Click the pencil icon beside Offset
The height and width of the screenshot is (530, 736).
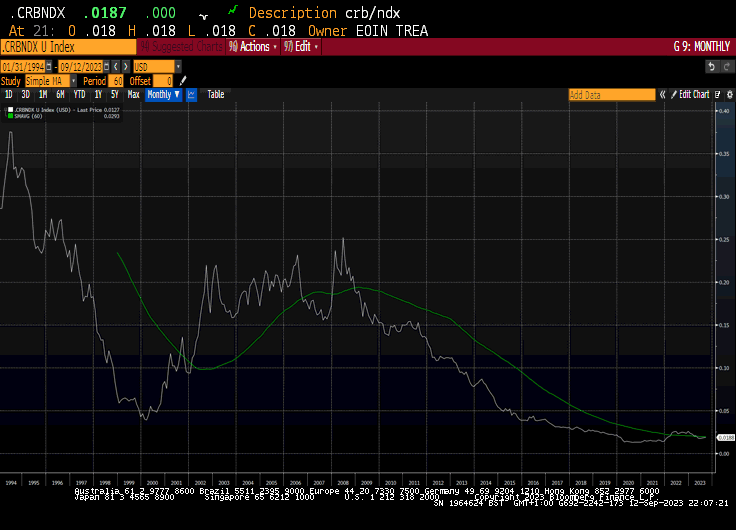pyautogui.click(x=183, y=80)
